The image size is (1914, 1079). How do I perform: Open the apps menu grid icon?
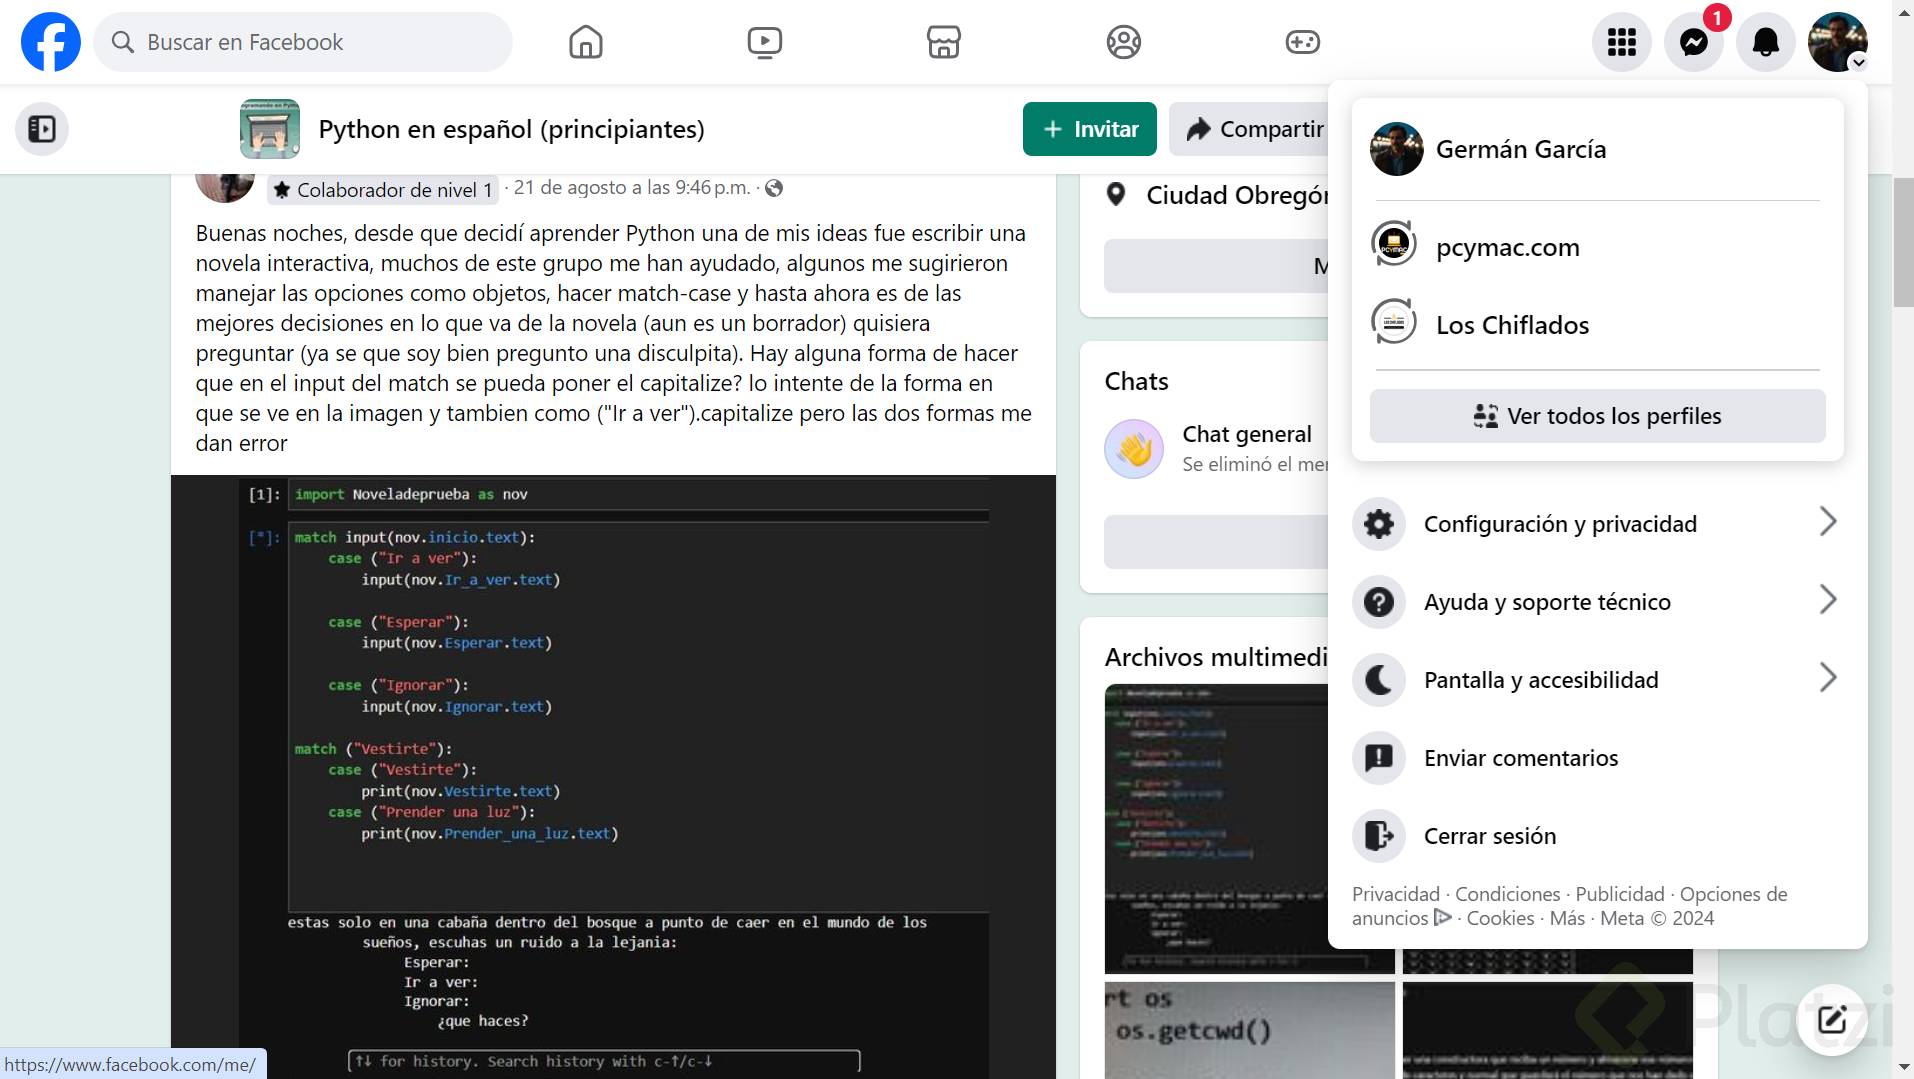click(x=1622, y=42)
